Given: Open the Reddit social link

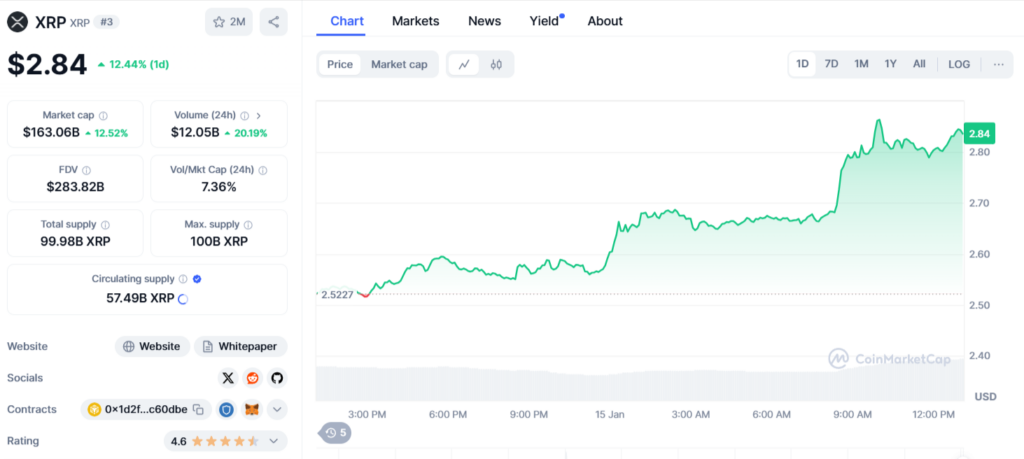Looking at the screenshot, I should (x=252, y=378).
